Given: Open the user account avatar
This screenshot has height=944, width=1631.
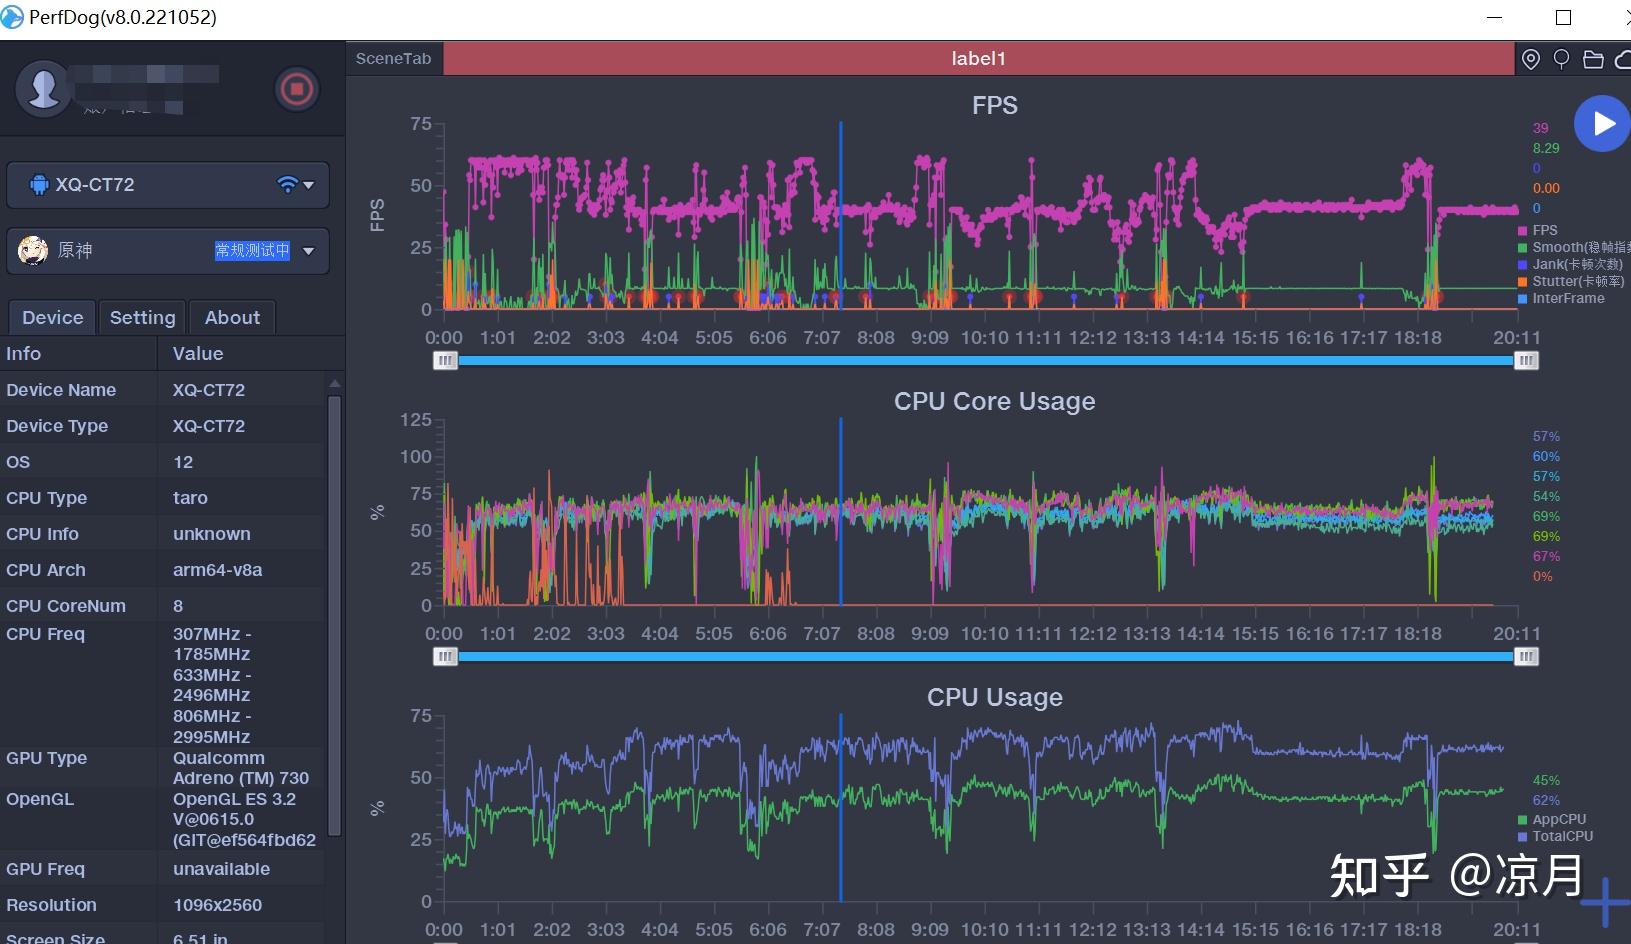Looking at the screenshot, I should (x=43, y=89).
